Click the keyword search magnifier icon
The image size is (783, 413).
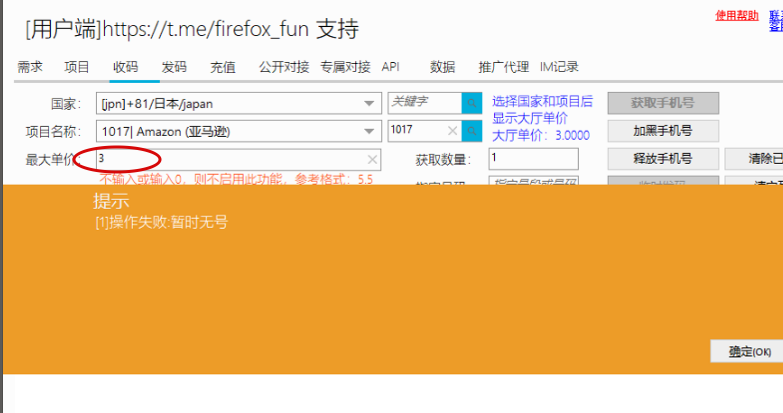coord(472,103)
